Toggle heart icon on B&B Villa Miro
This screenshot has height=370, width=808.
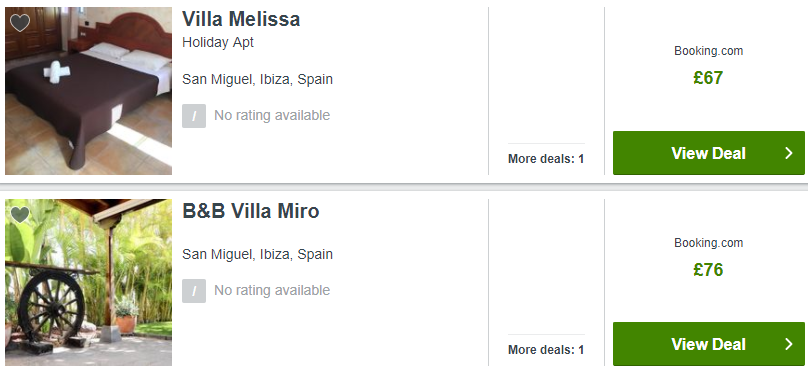[20, 214]
